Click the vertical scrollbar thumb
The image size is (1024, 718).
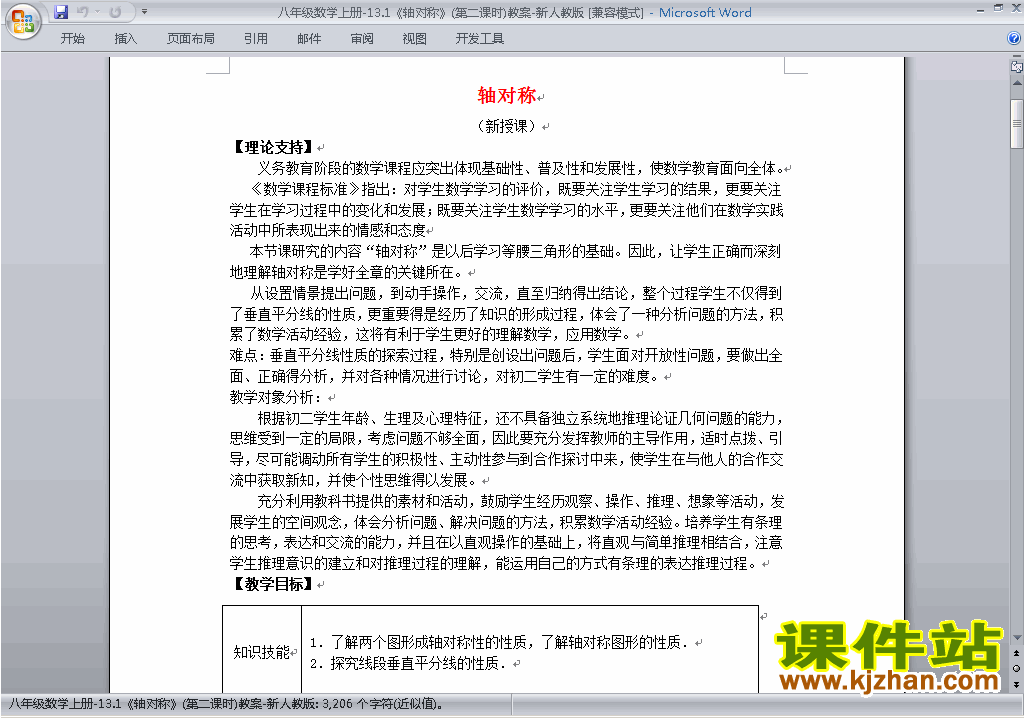(1017, 123)
